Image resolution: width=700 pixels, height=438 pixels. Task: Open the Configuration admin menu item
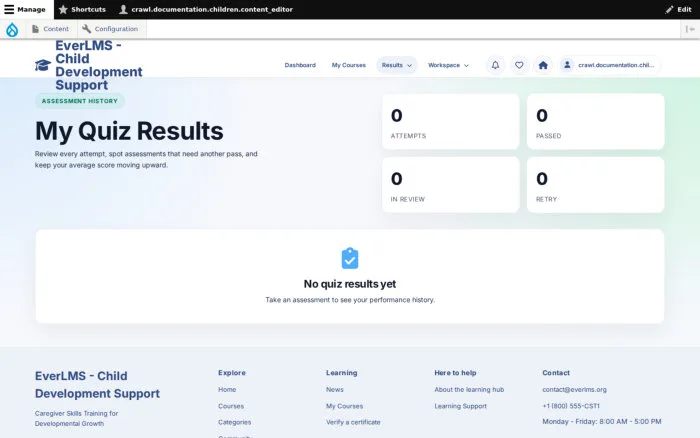[x=111, y=29]
